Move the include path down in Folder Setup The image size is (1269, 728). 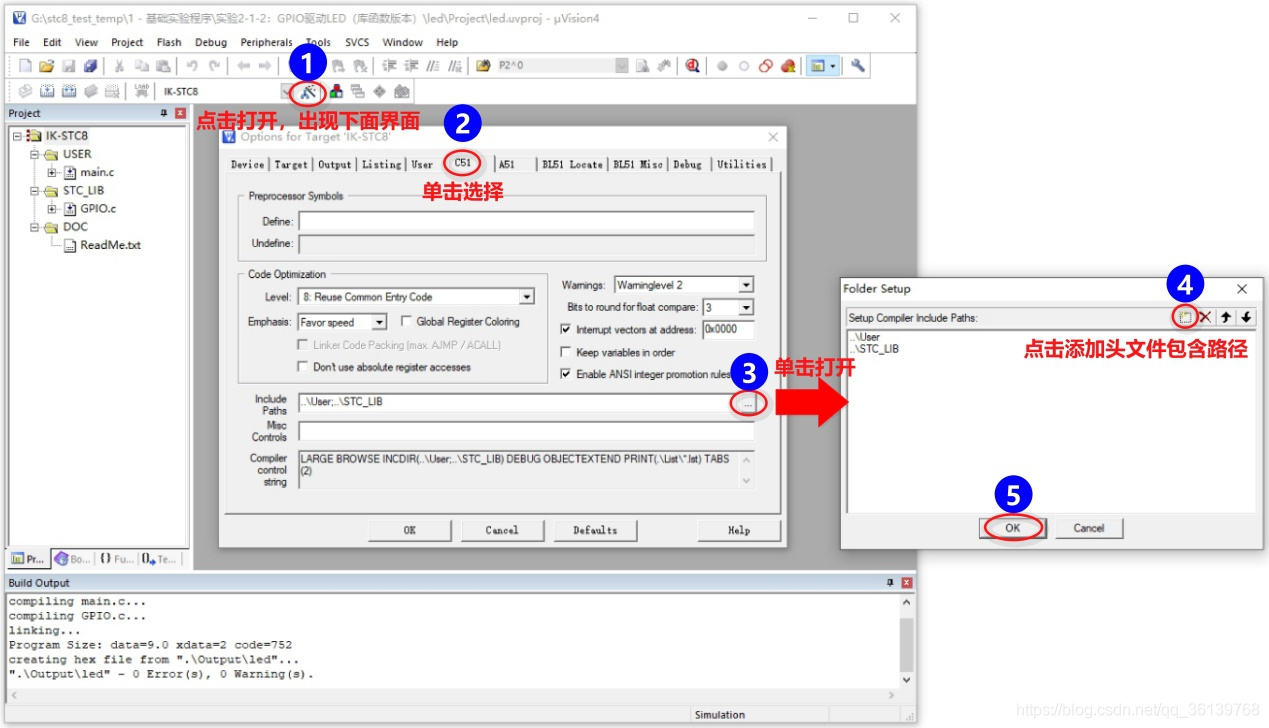[1245, 317]
